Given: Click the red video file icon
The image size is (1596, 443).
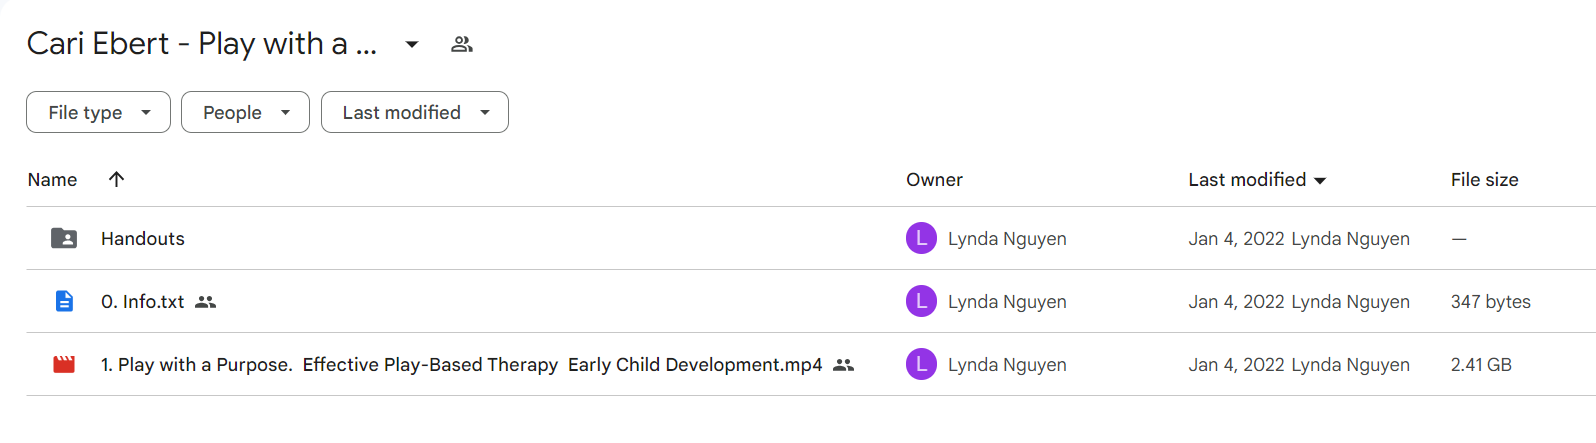Looking at the screenshot, I should (x=64, y=364).
